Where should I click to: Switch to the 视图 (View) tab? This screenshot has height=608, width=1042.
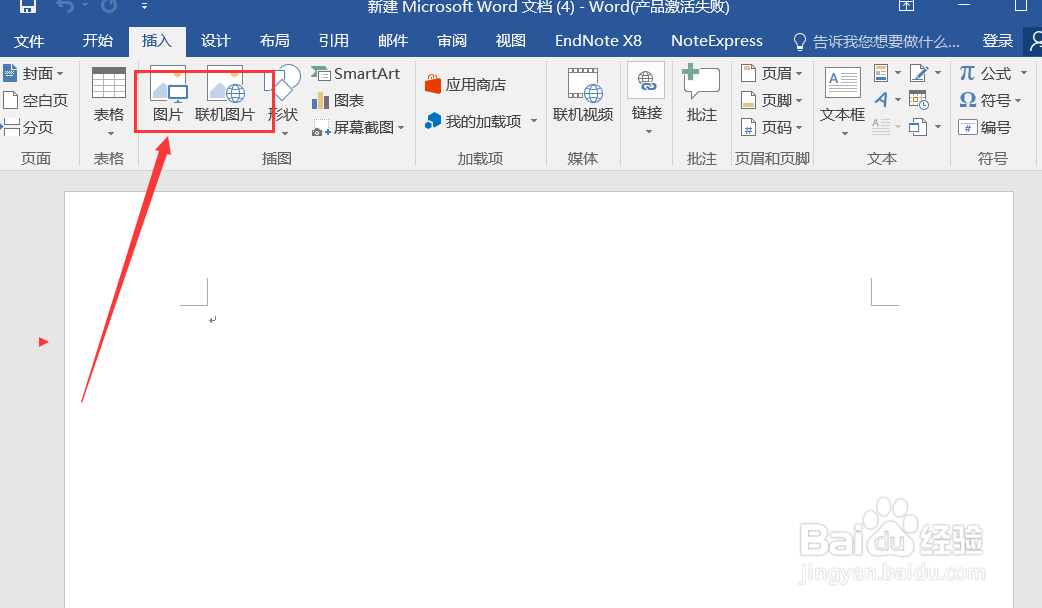(x=510, y=41)
